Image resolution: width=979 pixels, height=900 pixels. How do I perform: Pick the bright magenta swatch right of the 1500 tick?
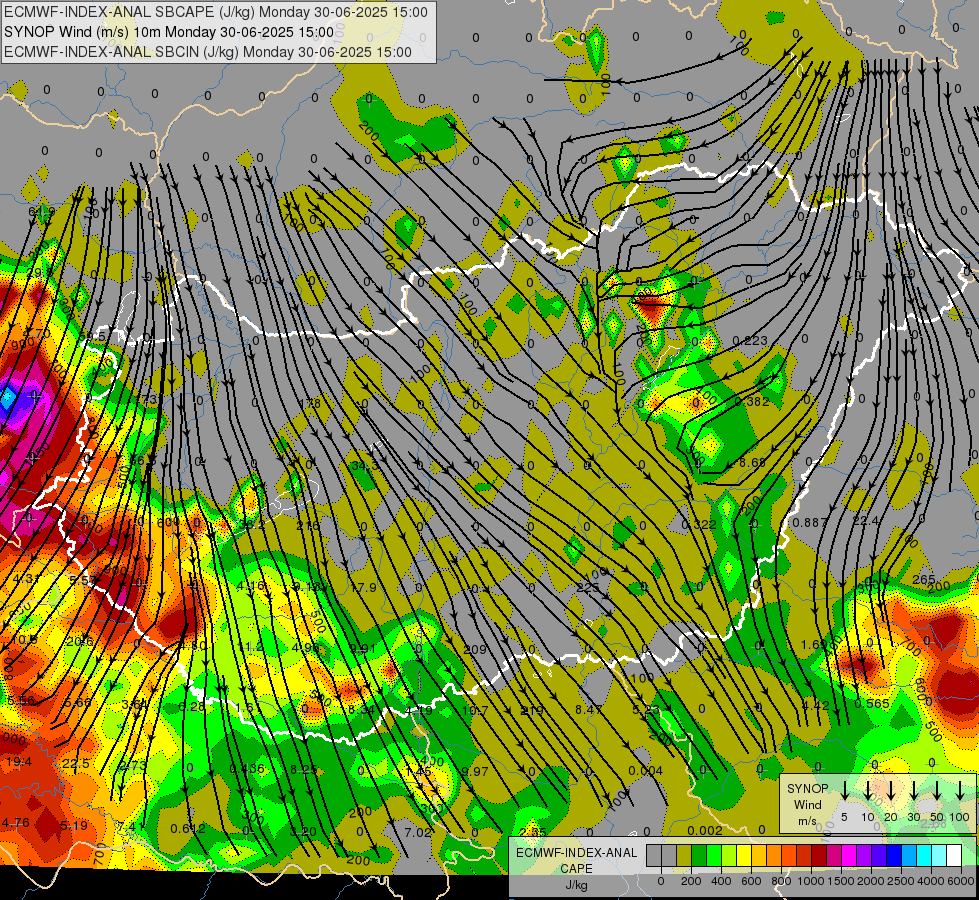coord(849,855)
